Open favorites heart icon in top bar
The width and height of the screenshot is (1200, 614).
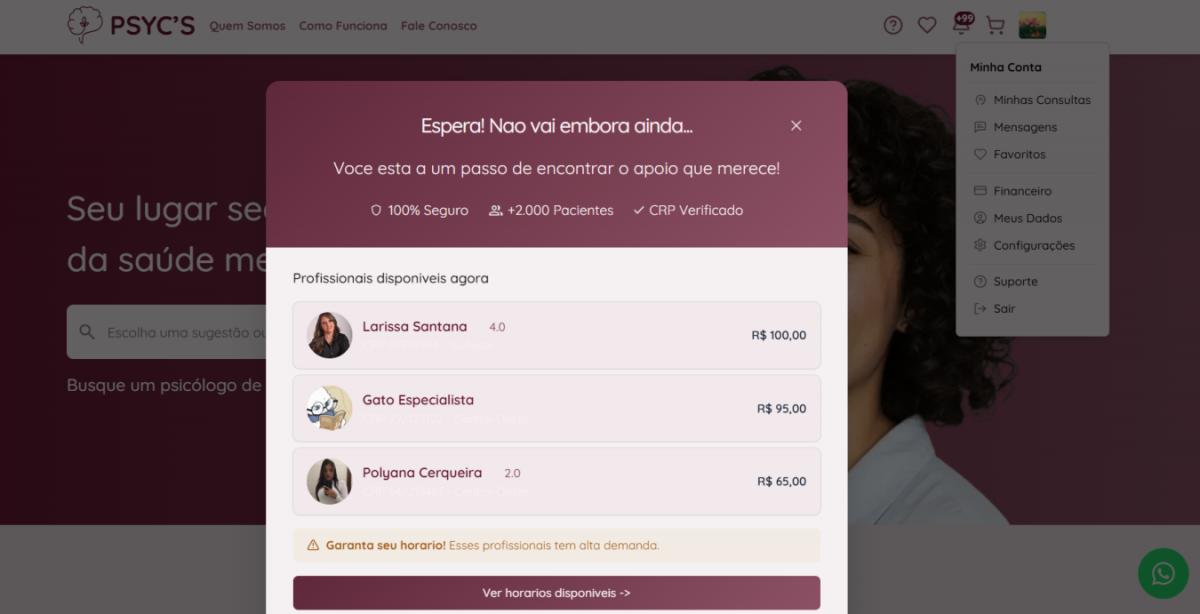927,26
